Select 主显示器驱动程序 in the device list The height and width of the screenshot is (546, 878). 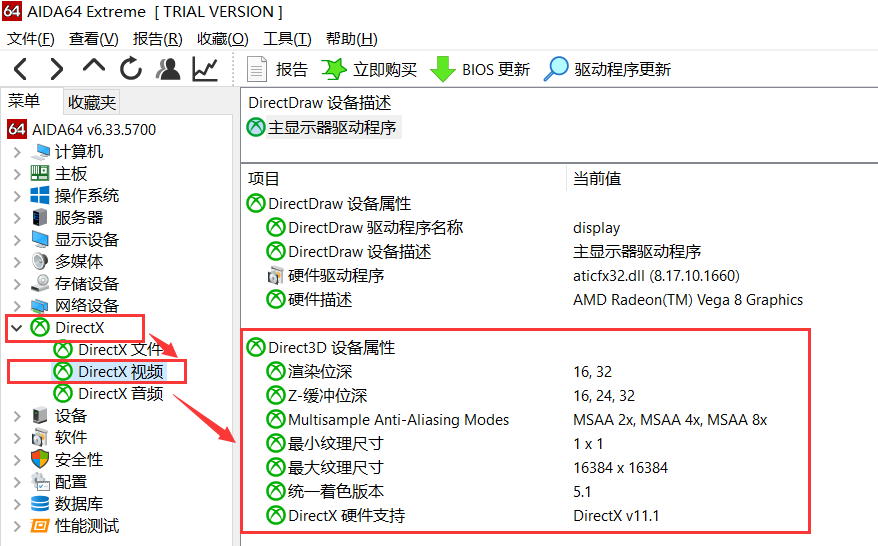[323, 127]
